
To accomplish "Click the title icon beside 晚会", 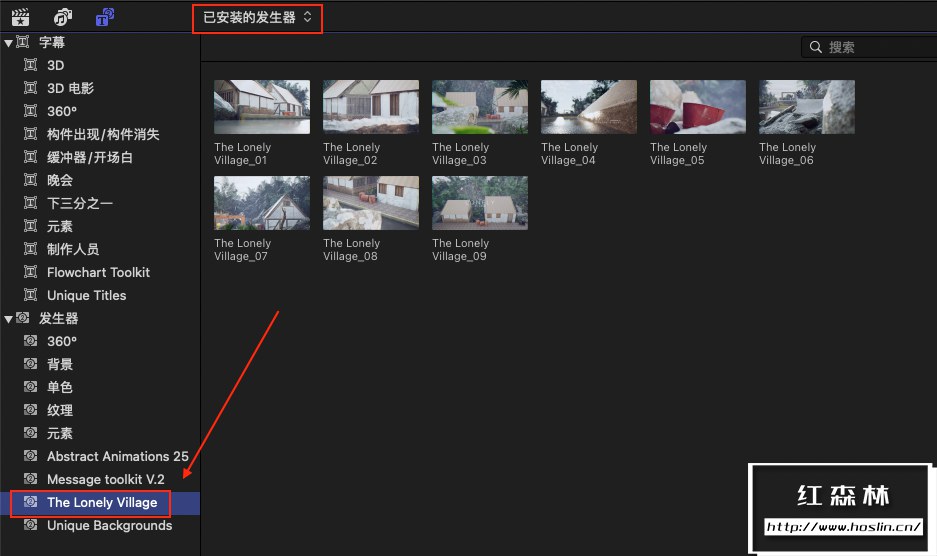I will [x=30, y=180].
